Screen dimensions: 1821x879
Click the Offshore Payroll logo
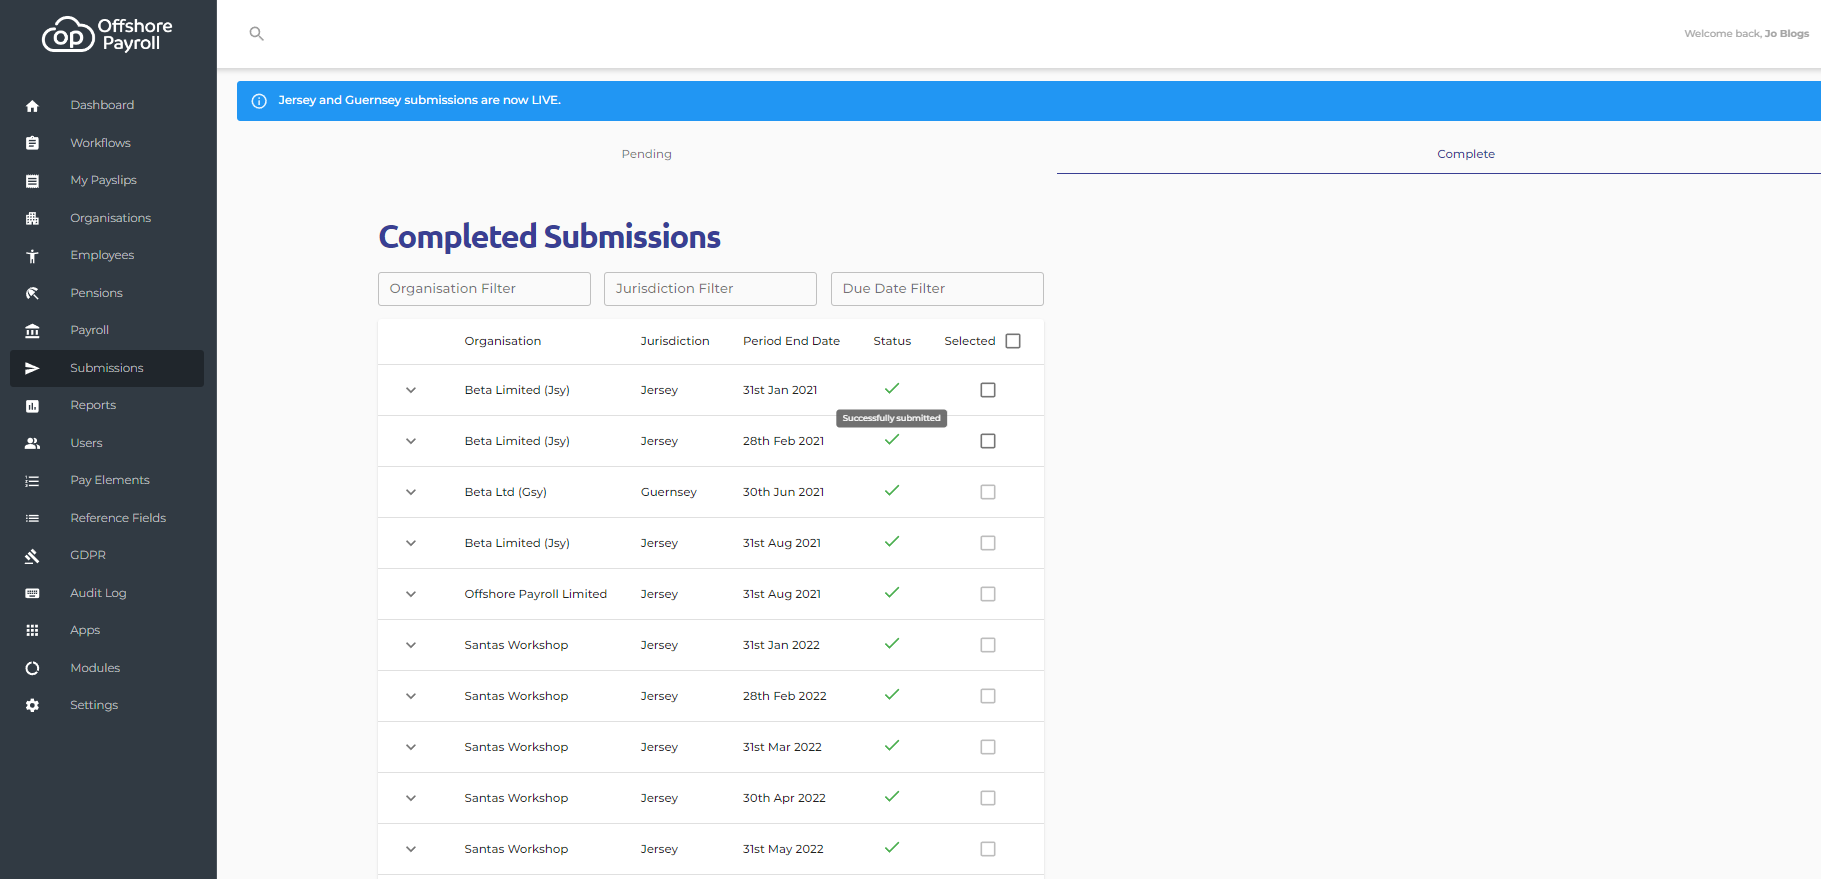[x=108, y=35]
